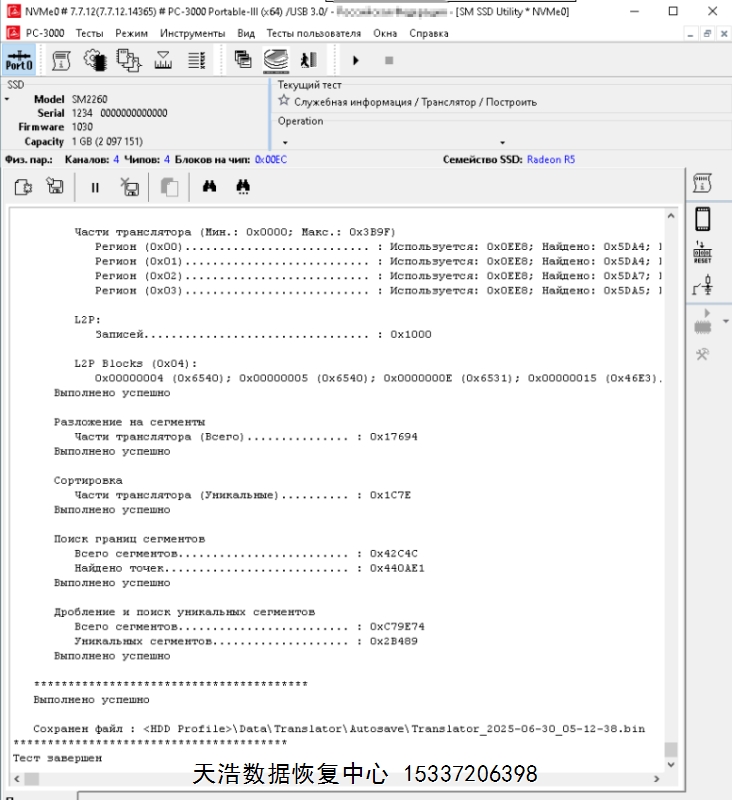Open the Тесты menu

coord(89,33)
